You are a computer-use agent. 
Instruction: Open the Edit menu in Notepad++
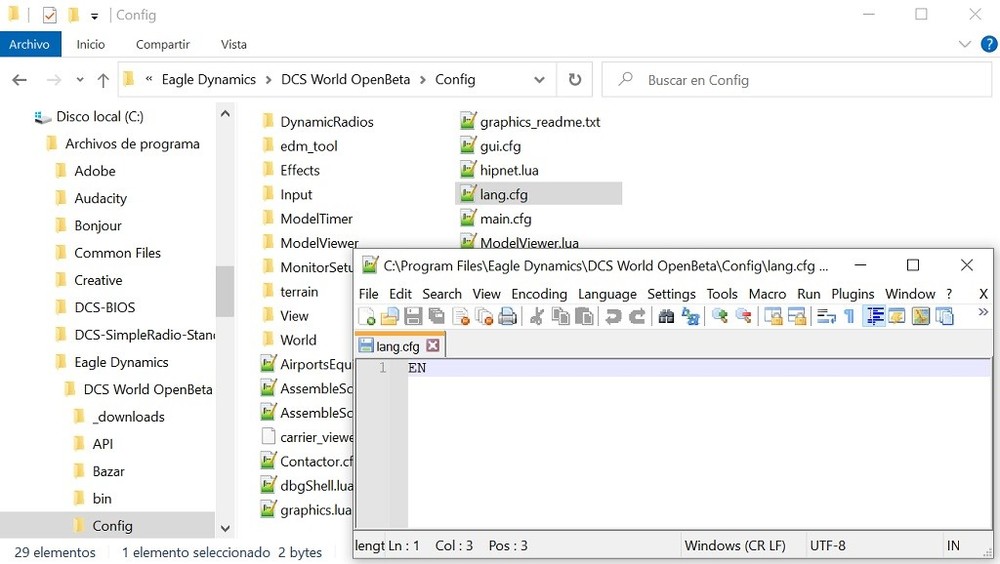click(401, 294)
